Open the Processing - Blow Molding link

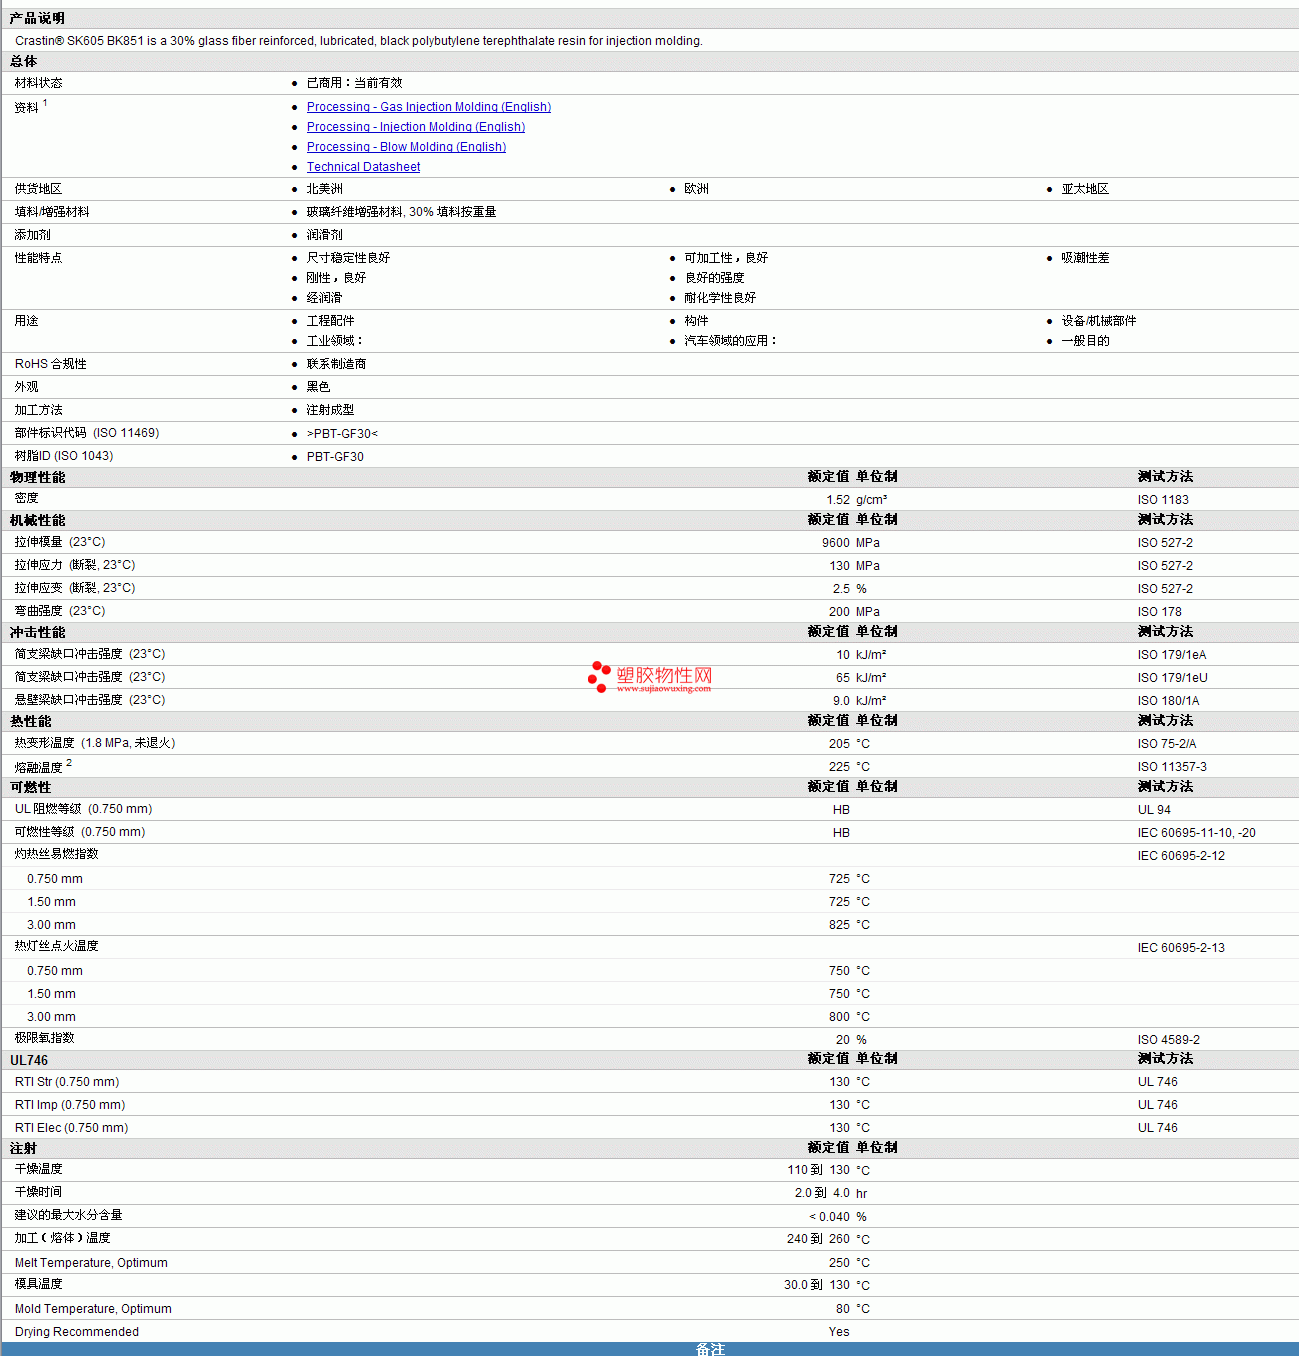coord(406,147)
